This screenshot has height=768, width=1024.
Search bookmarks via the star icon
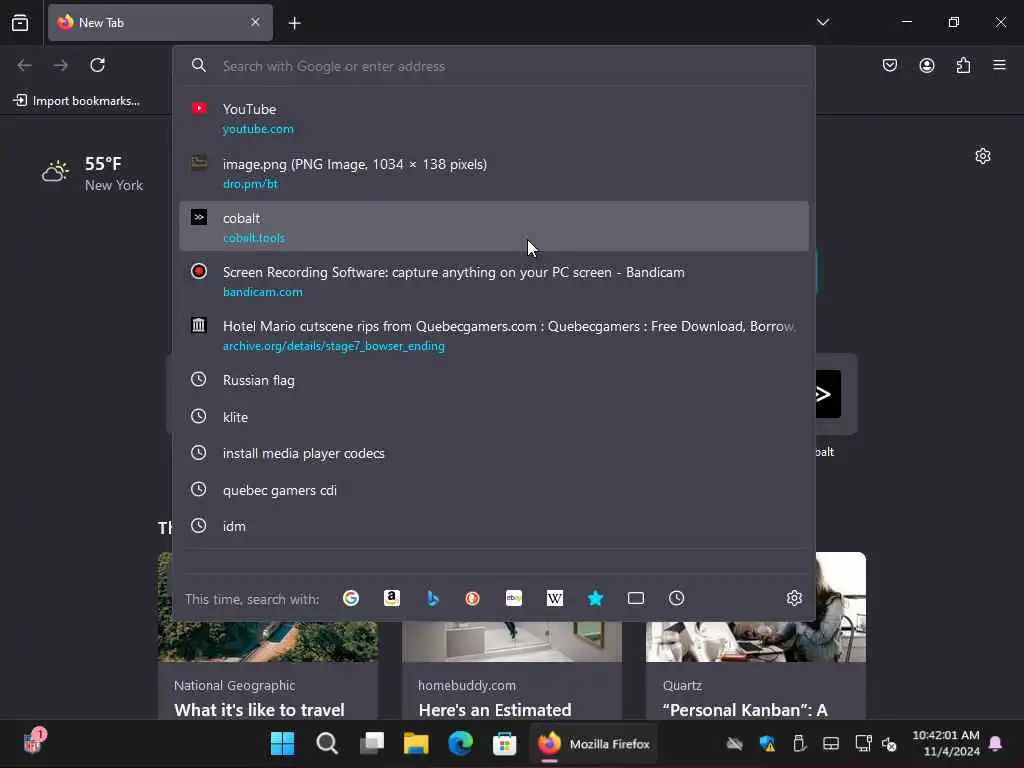596,598
